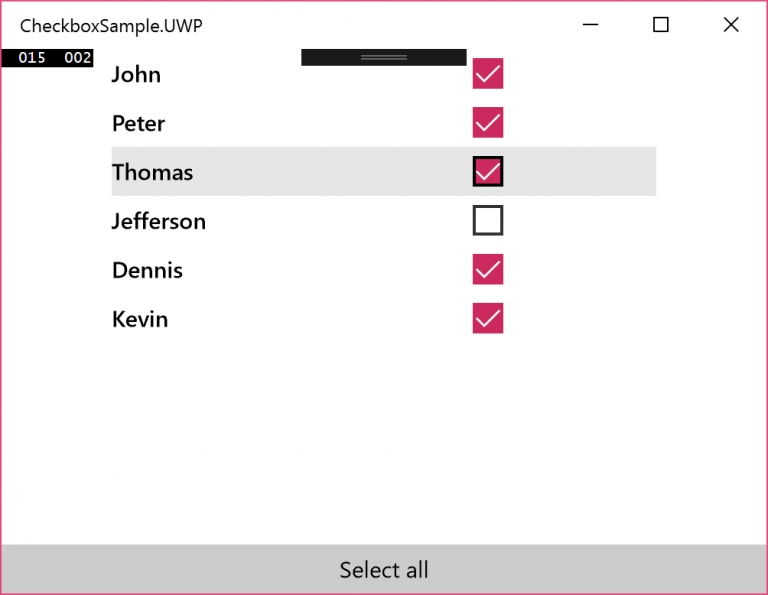Close the CheckboxSample.UWP window

731,24
